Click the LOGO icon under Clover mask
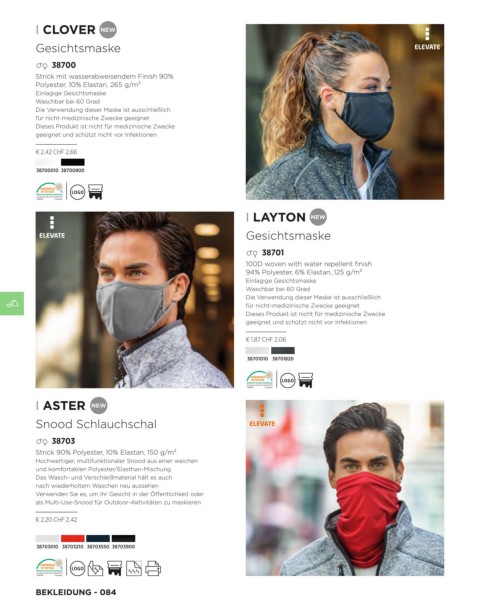The image size is (480, 607). pos(77,192)
